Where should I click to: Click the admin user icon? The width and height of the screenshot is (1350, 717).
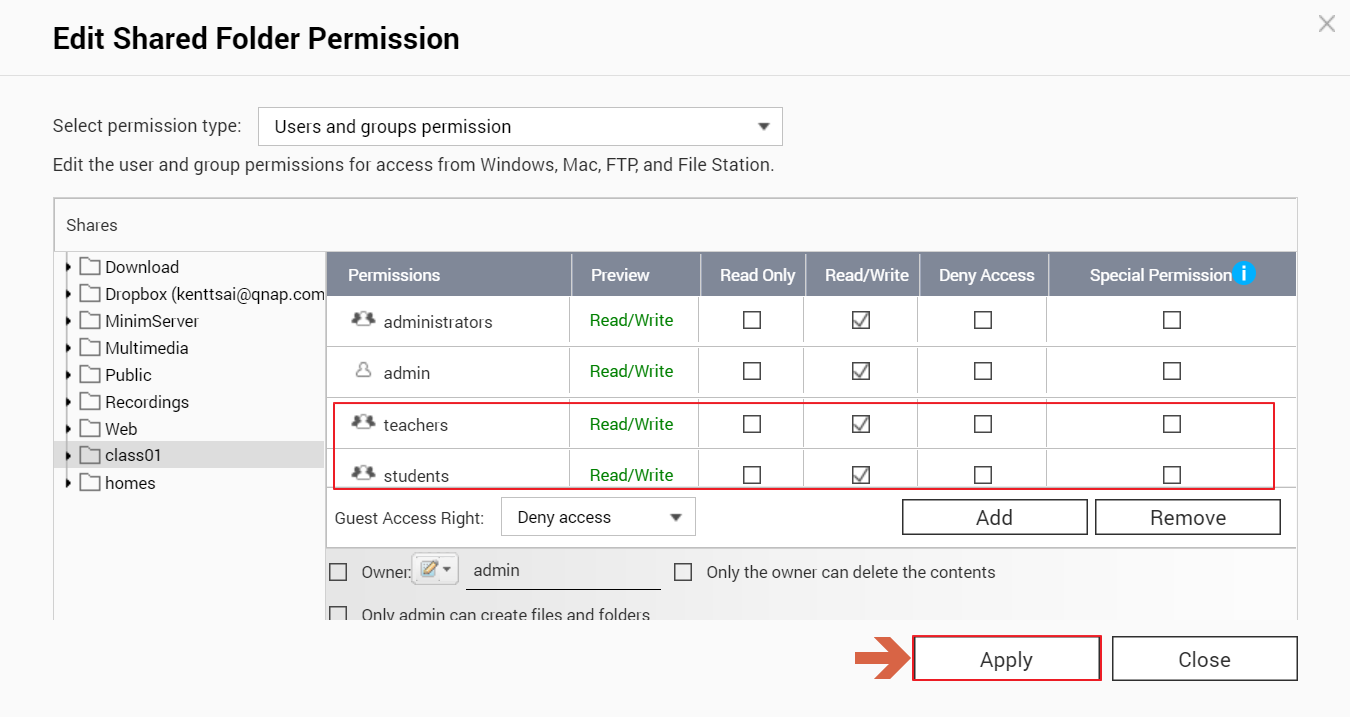tap(363, 371)
